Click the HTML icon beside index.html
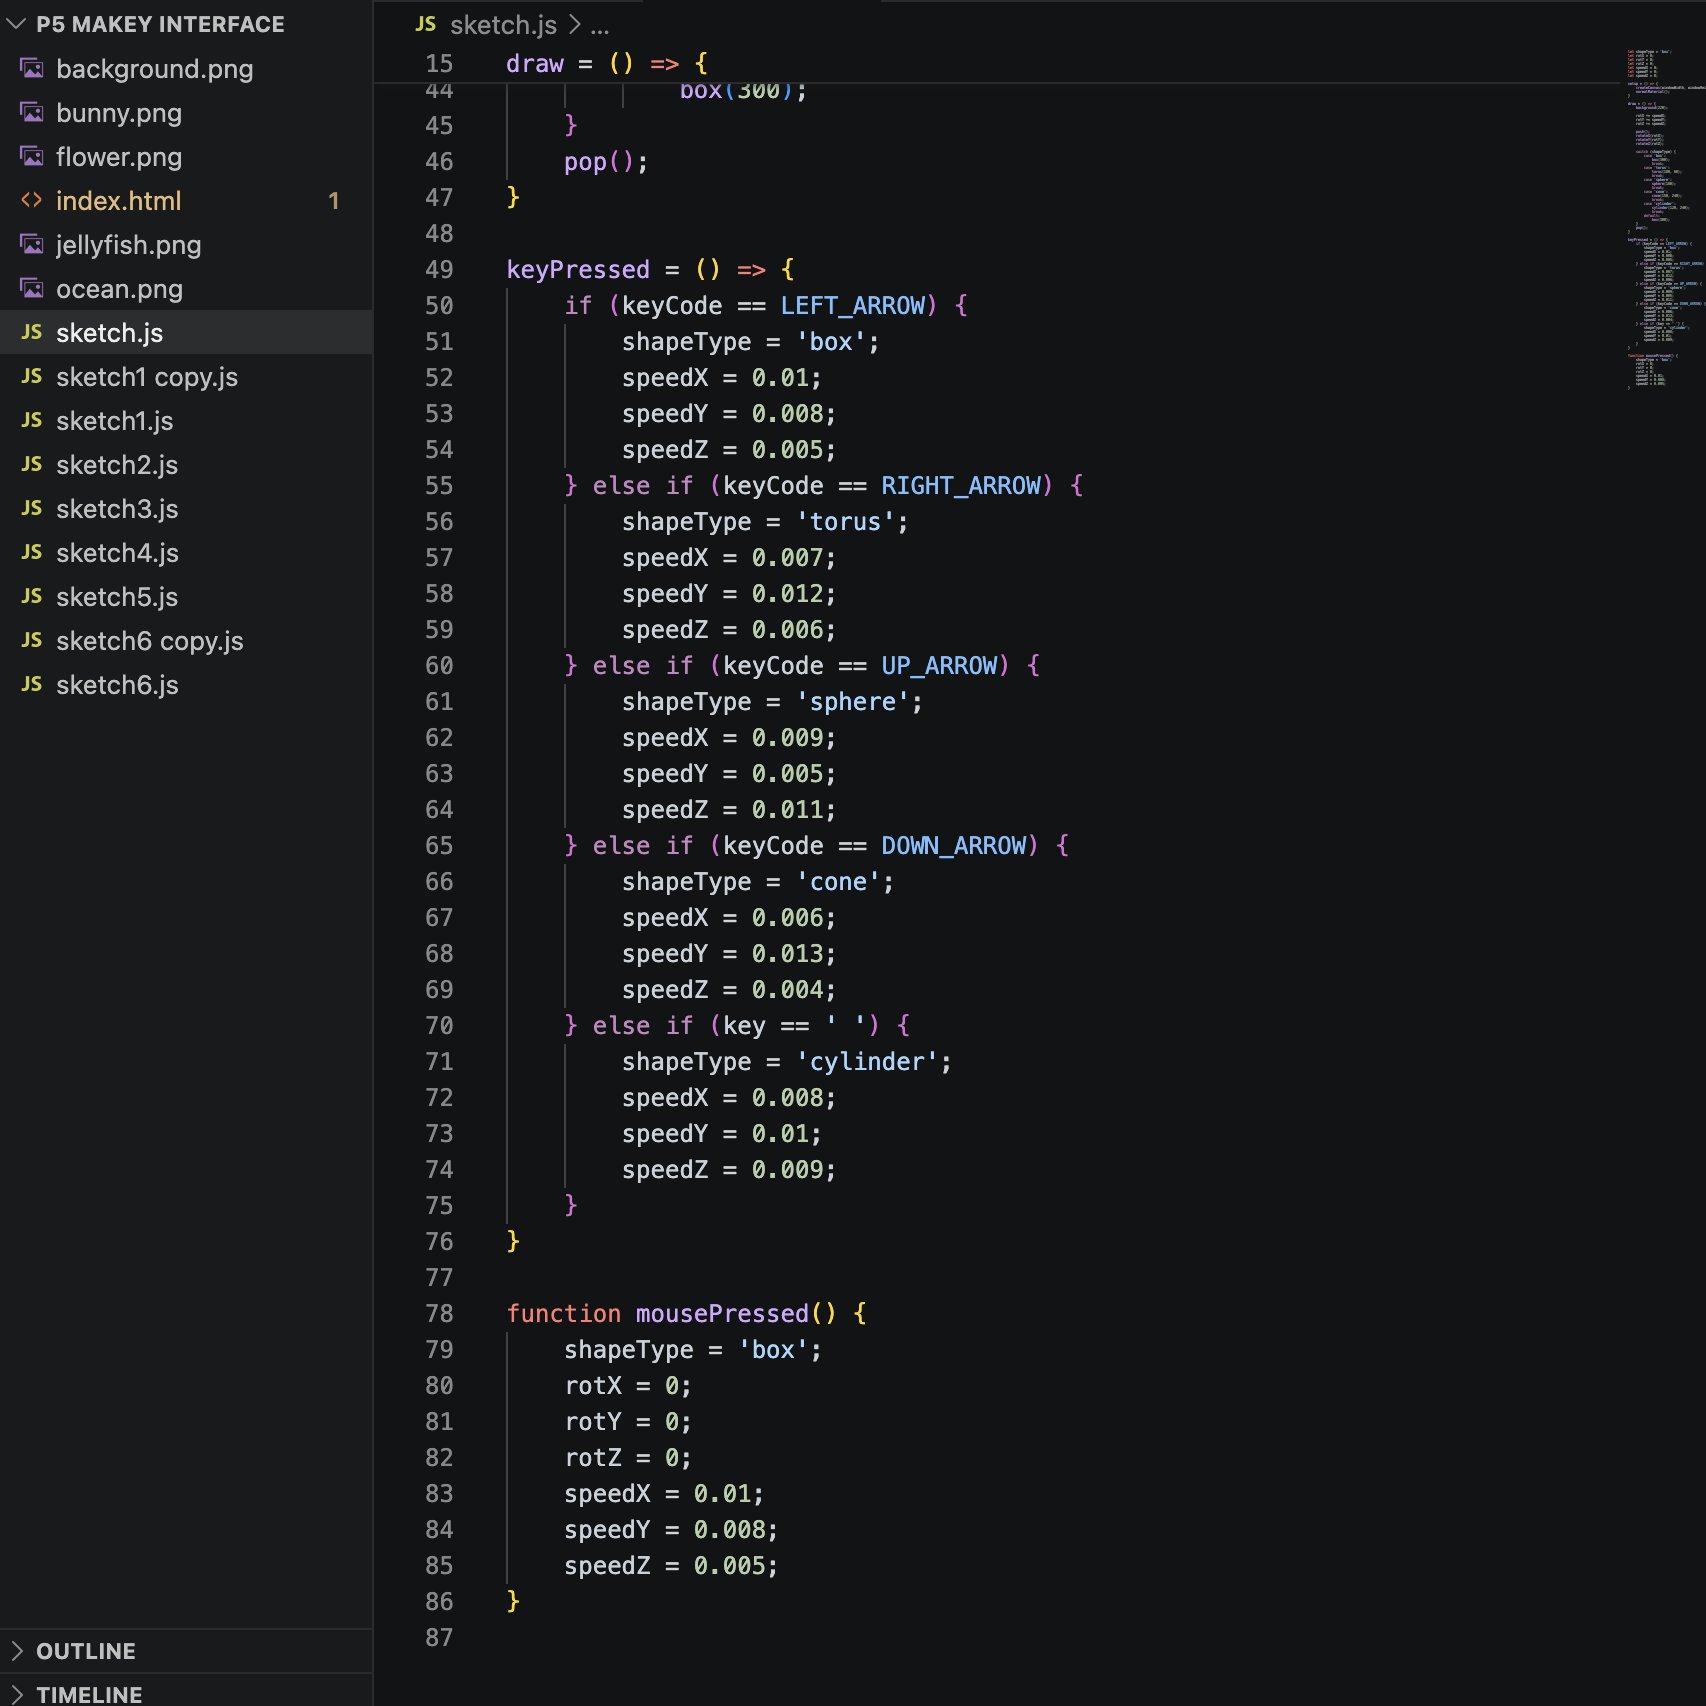 pos(32,201)
